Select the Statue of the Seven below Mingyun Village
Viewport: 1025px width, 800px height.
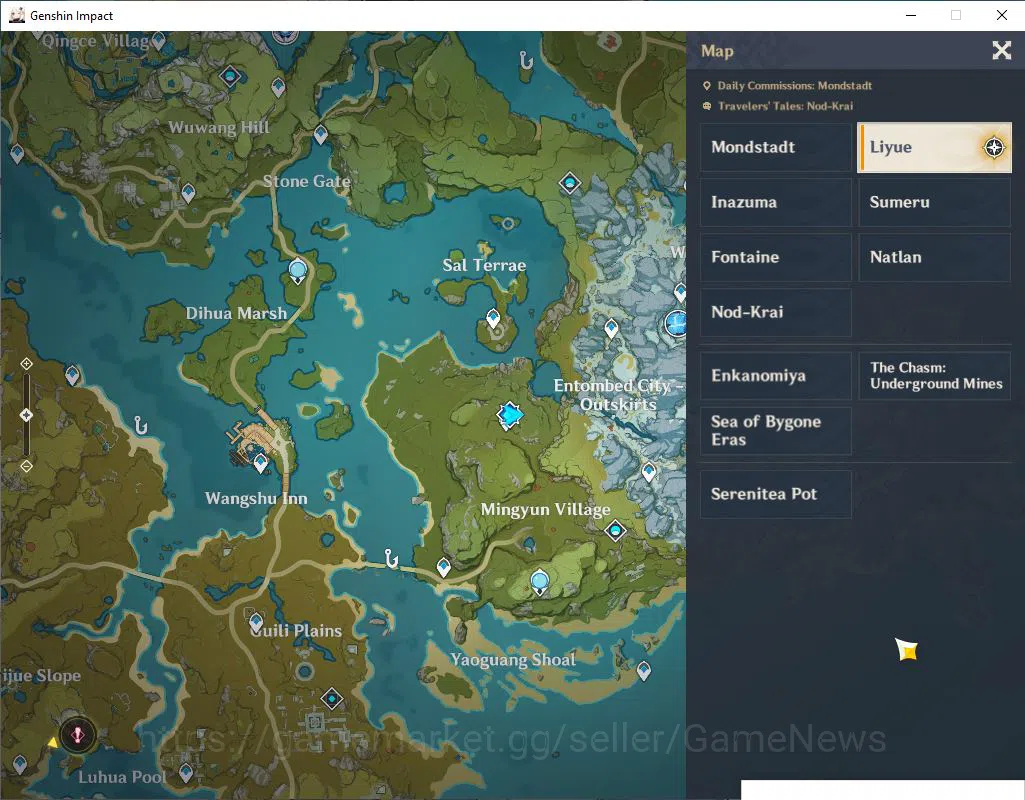539,582
